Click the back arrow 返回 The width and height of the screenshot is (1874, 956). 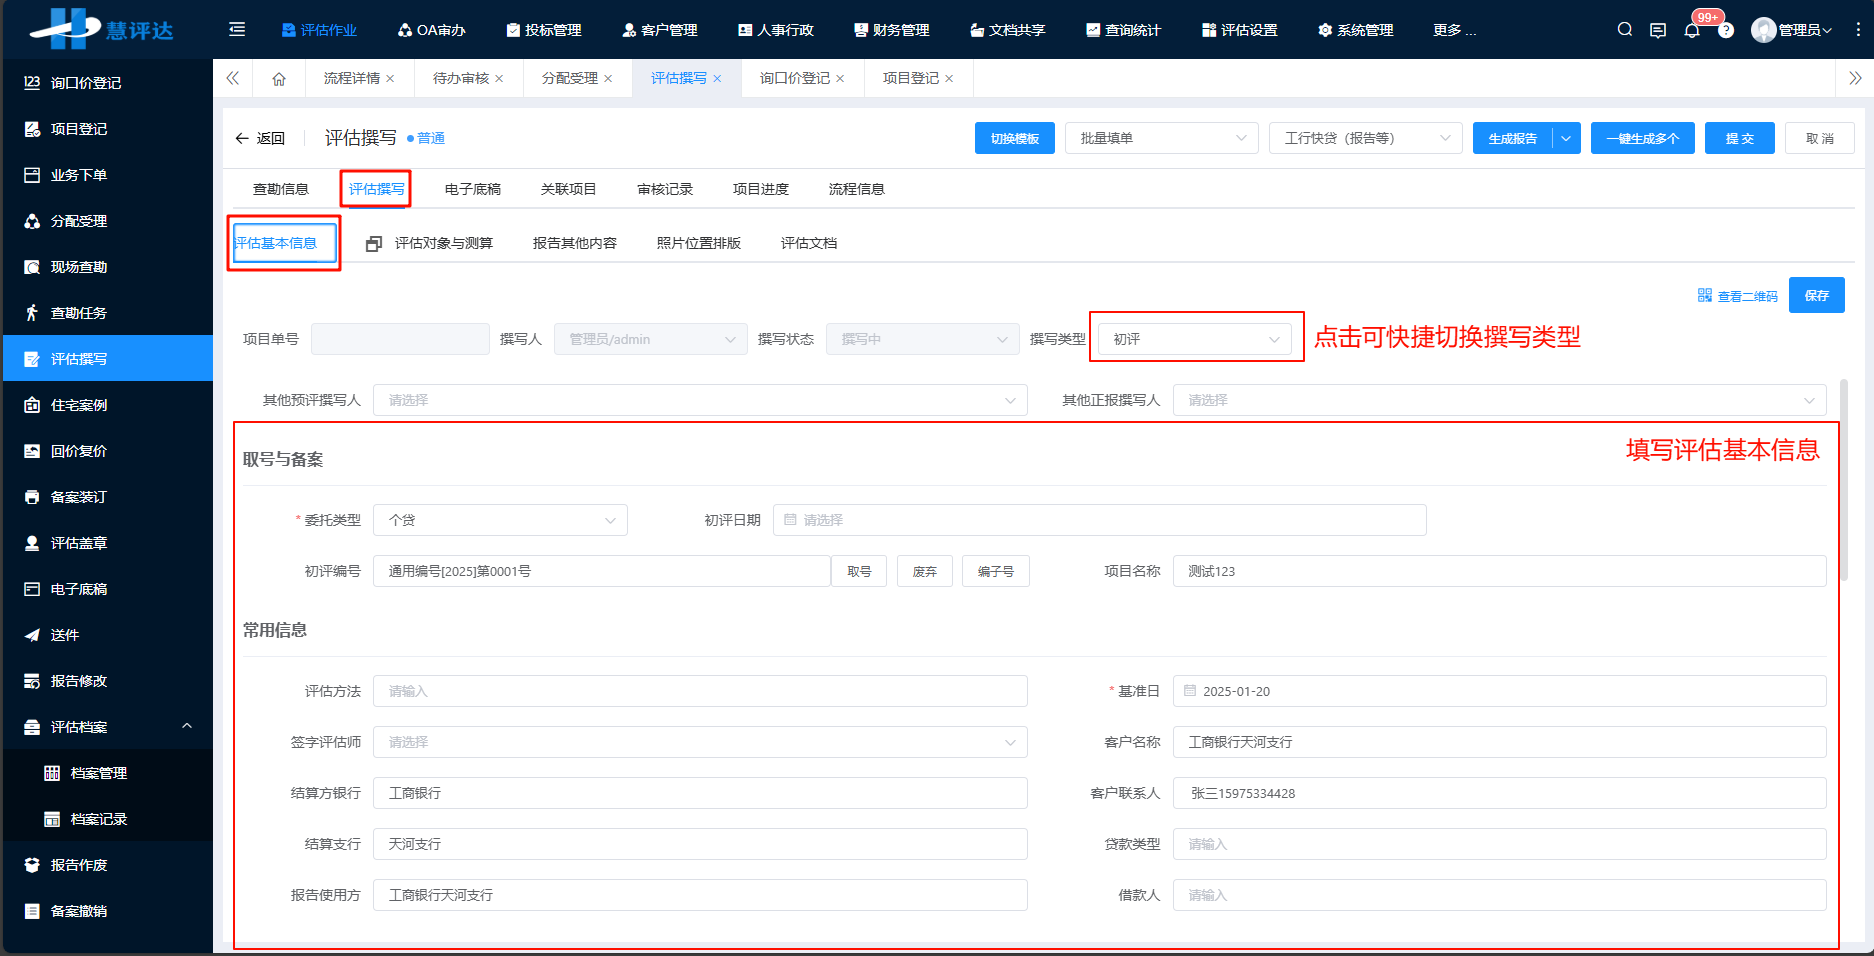(260, 138)
